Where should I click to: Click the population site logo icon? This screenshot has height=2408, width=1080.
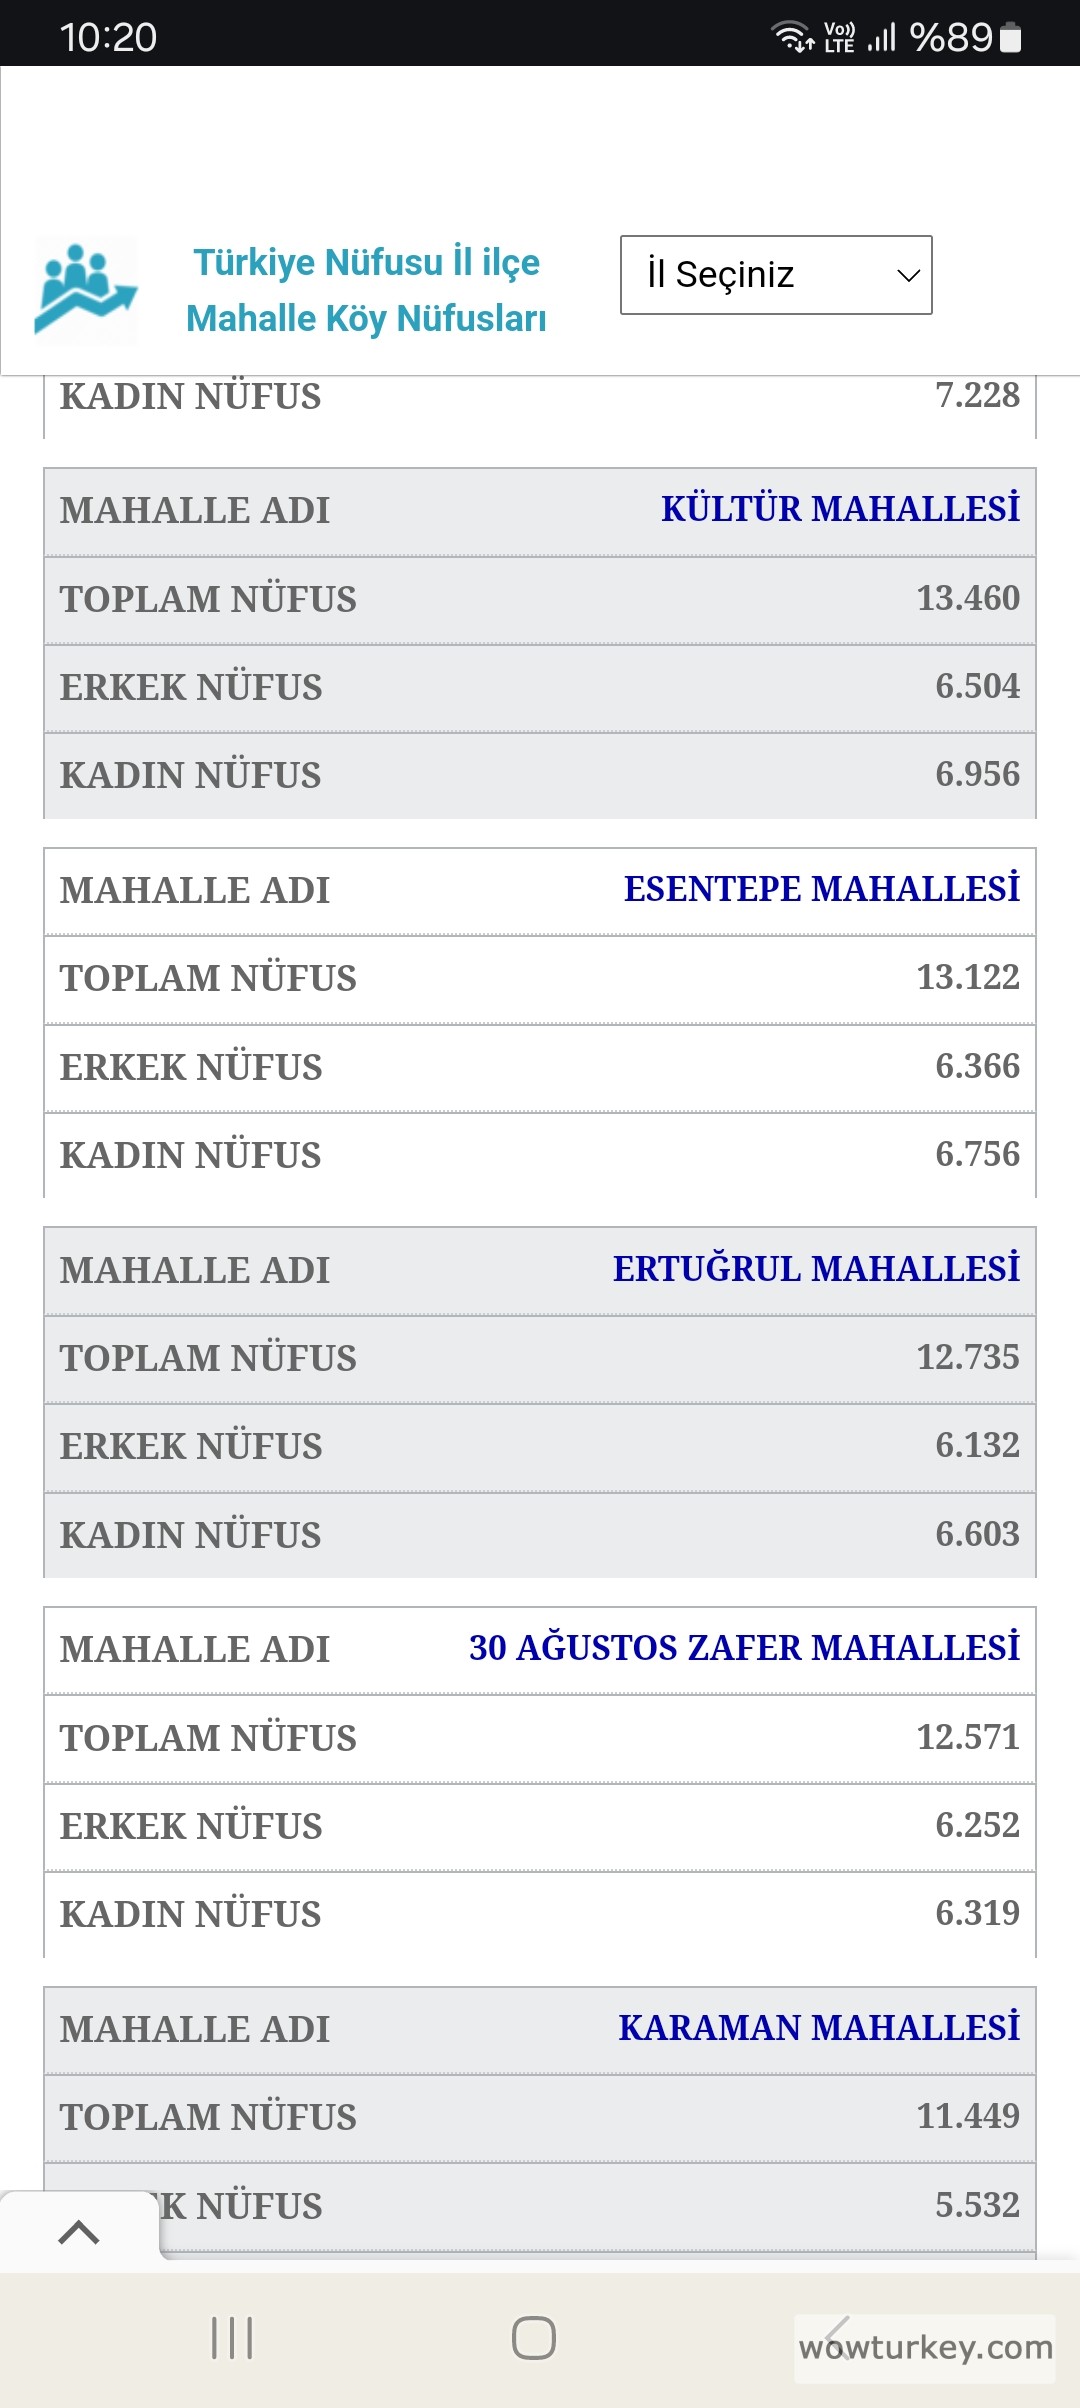coord(86,291)
